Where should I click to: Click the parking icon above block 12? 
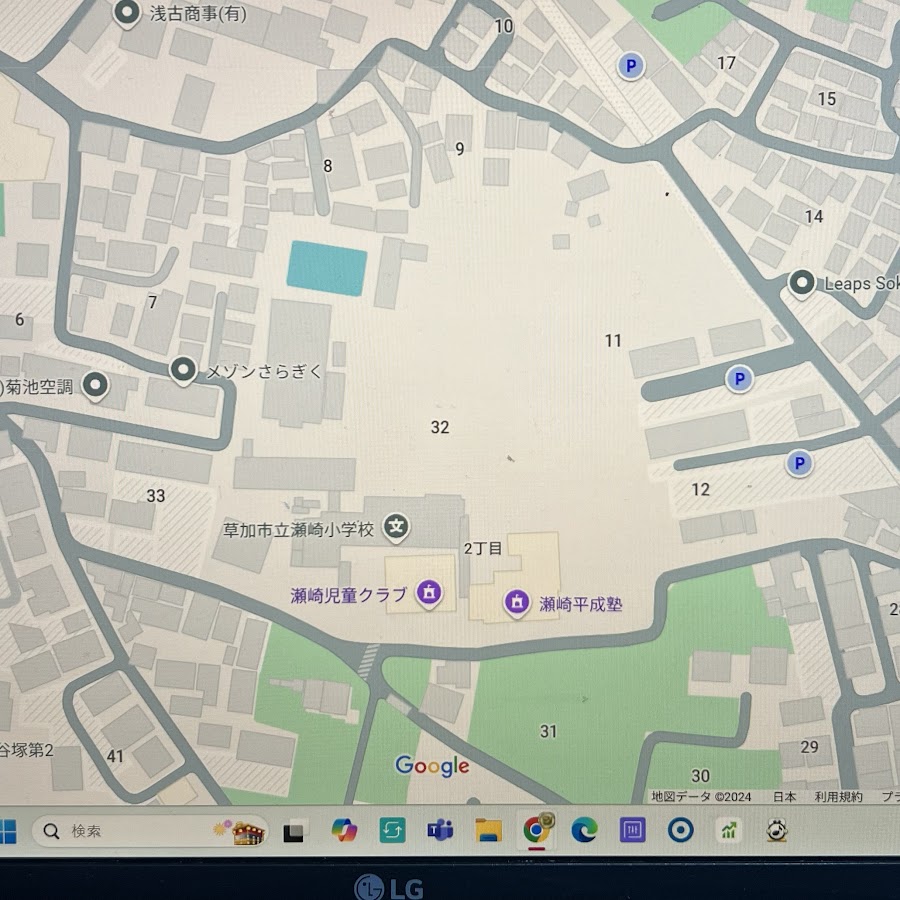[x=799, y=463]
